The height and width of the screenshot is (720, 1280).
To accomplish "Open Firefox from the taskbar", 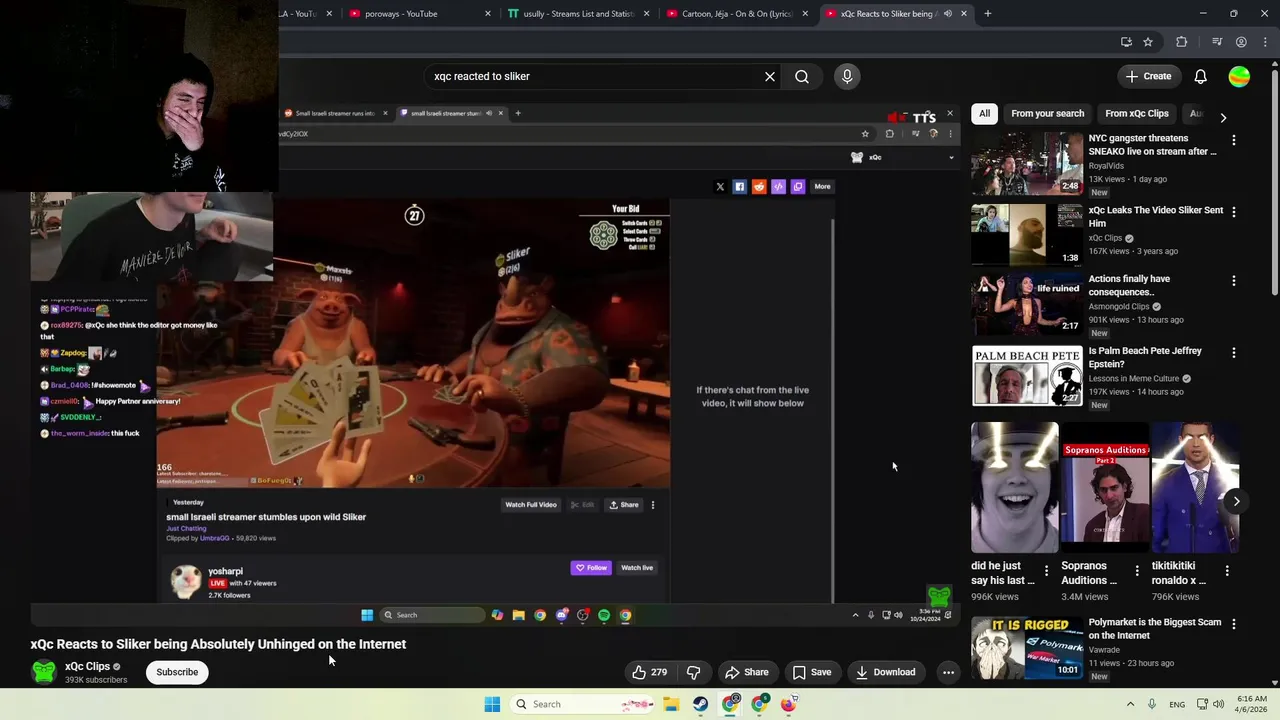I will pos(789,704).
